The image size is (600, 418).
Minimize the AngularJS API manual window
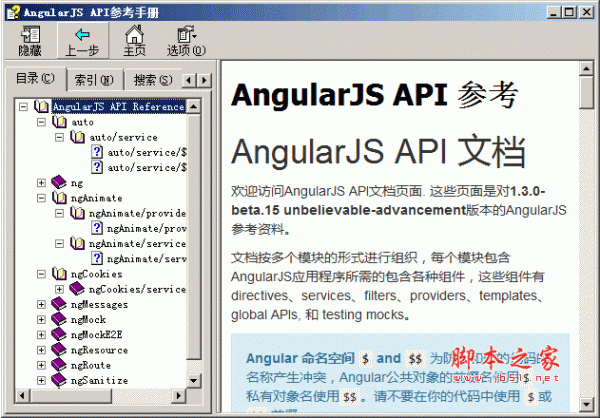tap(554, 12)
